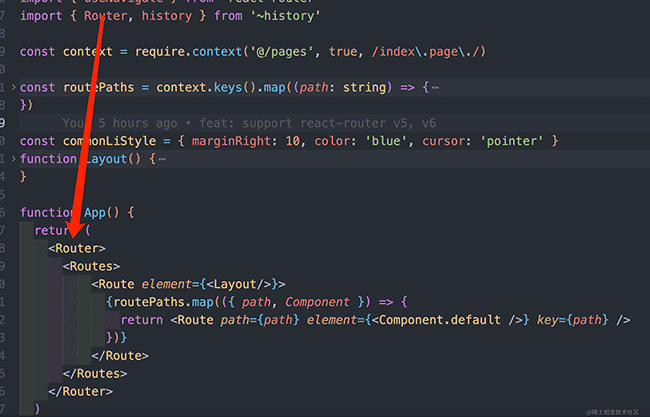Click context.keys() call
The width and height of the screenshot is (650, 417).
tap(206, 87)
